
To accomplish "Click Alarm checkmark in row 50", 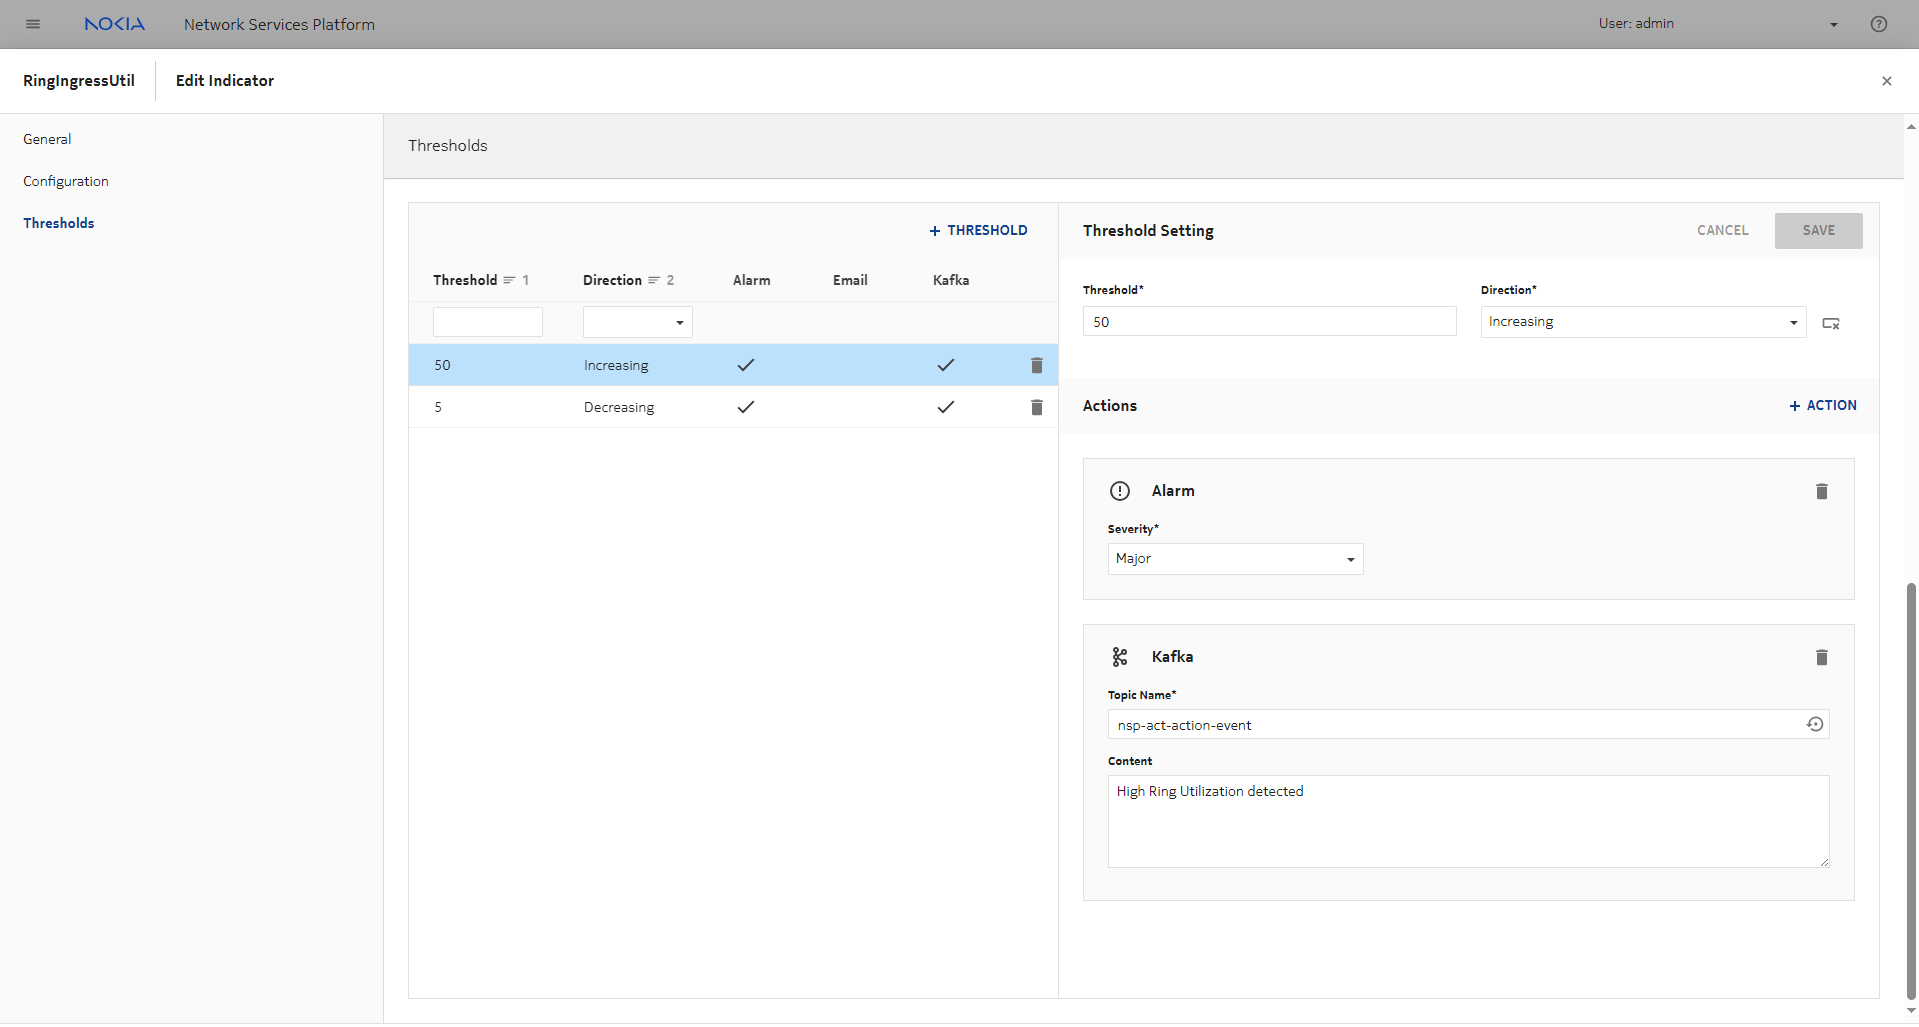I will 746,365.
